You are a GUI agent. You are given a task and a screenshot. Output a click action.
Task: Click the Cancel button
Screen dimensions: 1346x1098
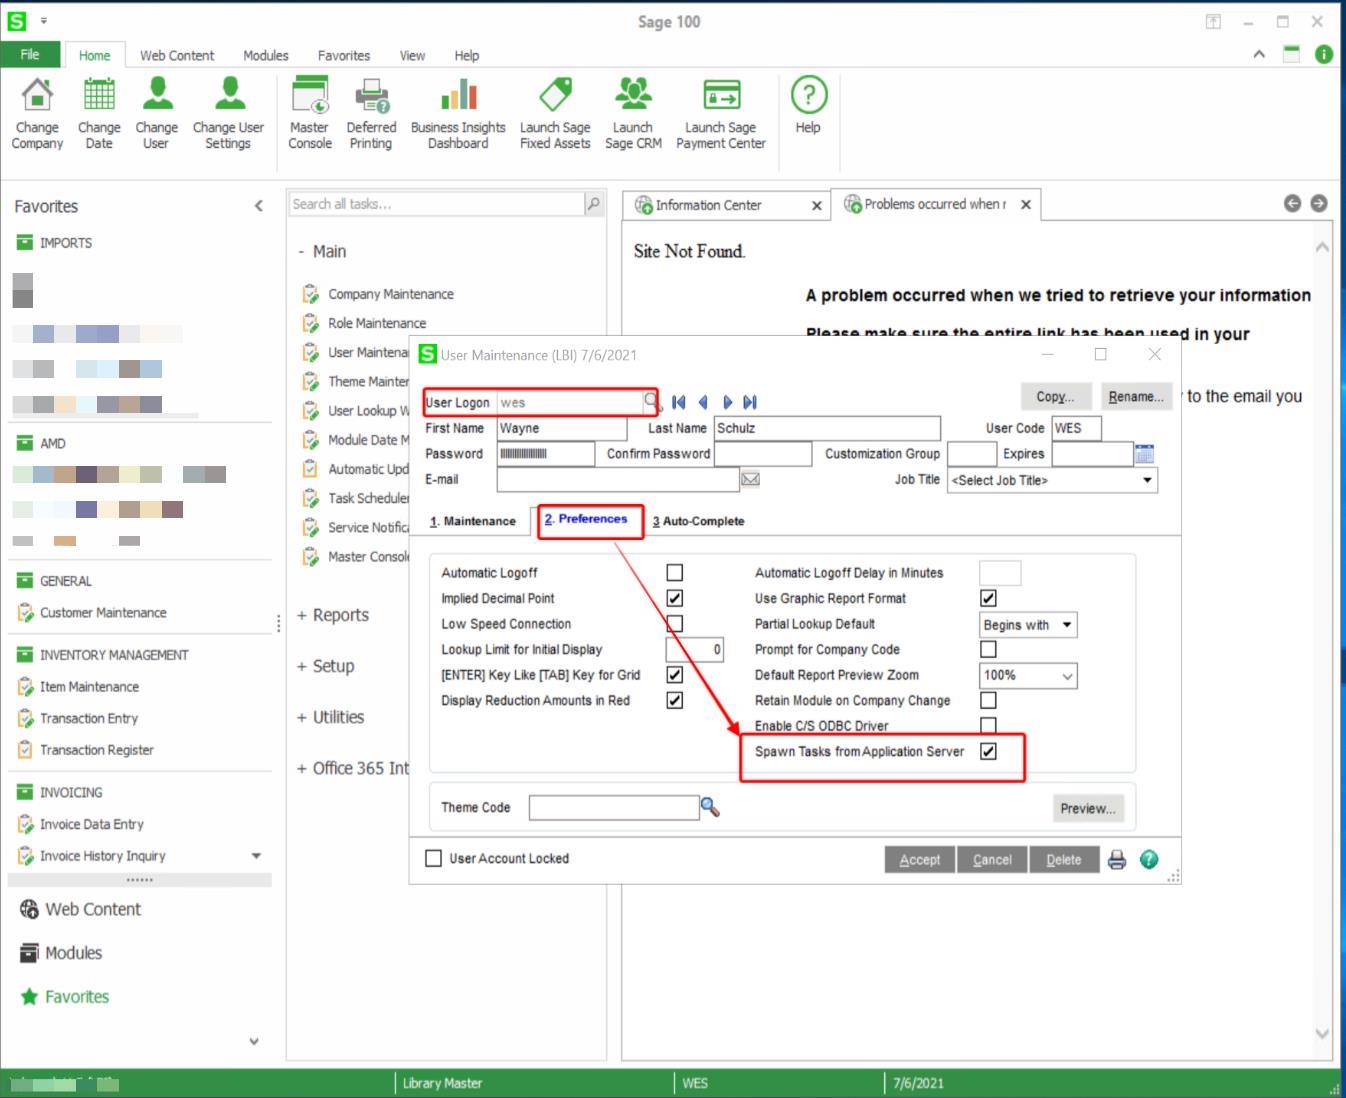[x=992, y=860]
